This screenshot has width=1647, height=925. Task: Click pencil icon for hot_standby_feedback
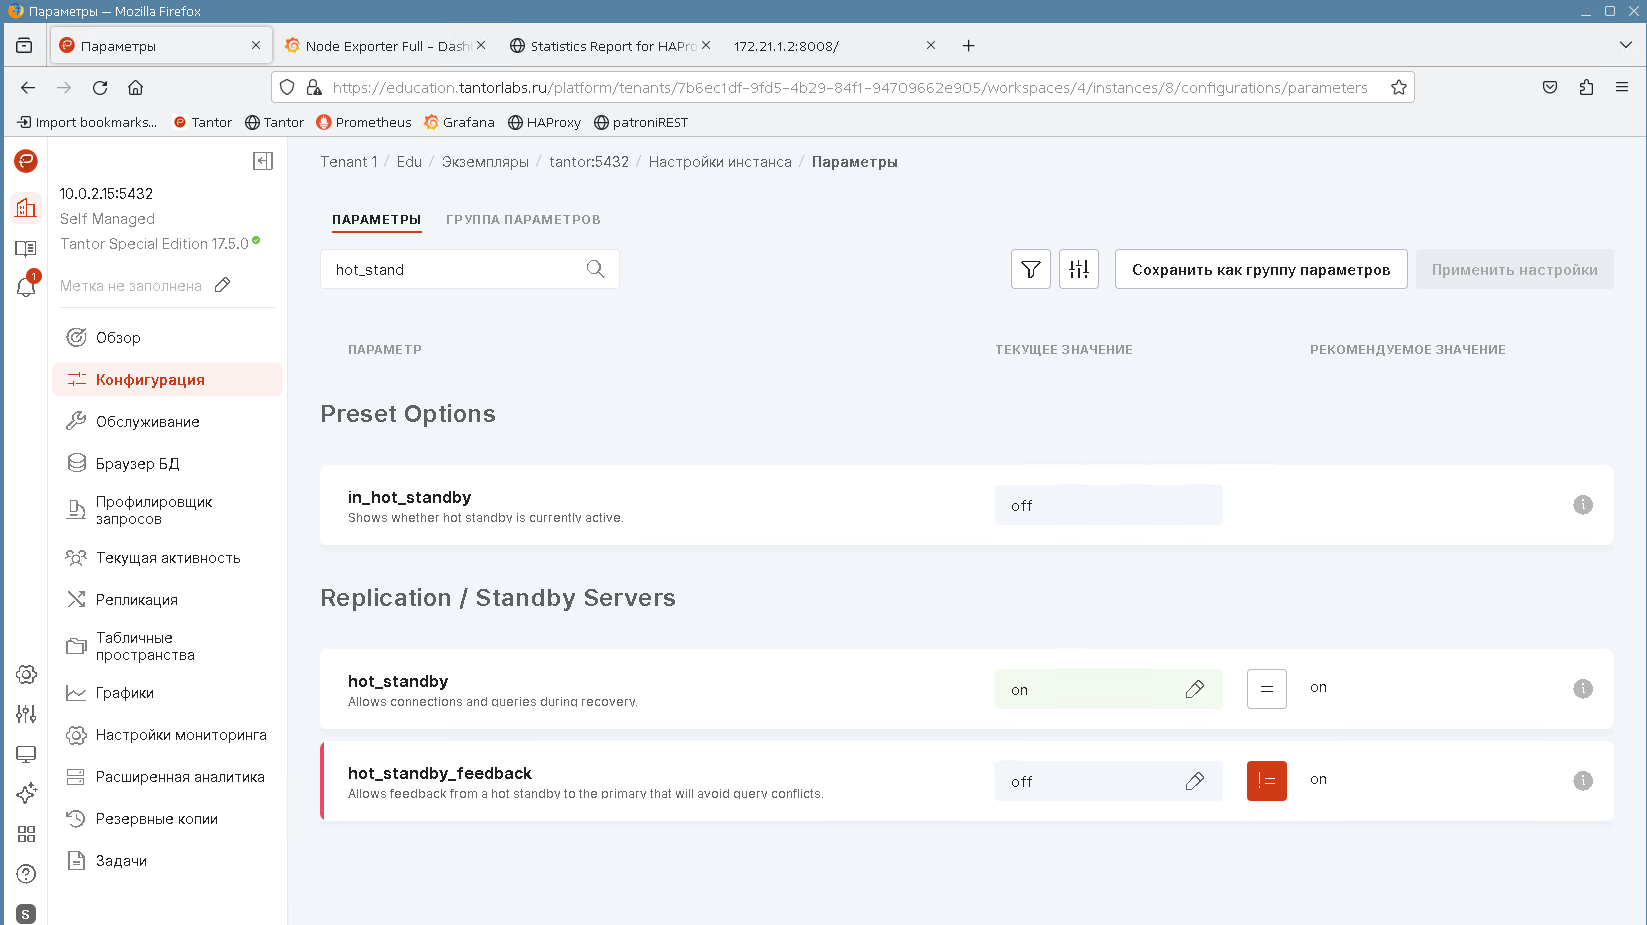click(x=1194, y=781)
